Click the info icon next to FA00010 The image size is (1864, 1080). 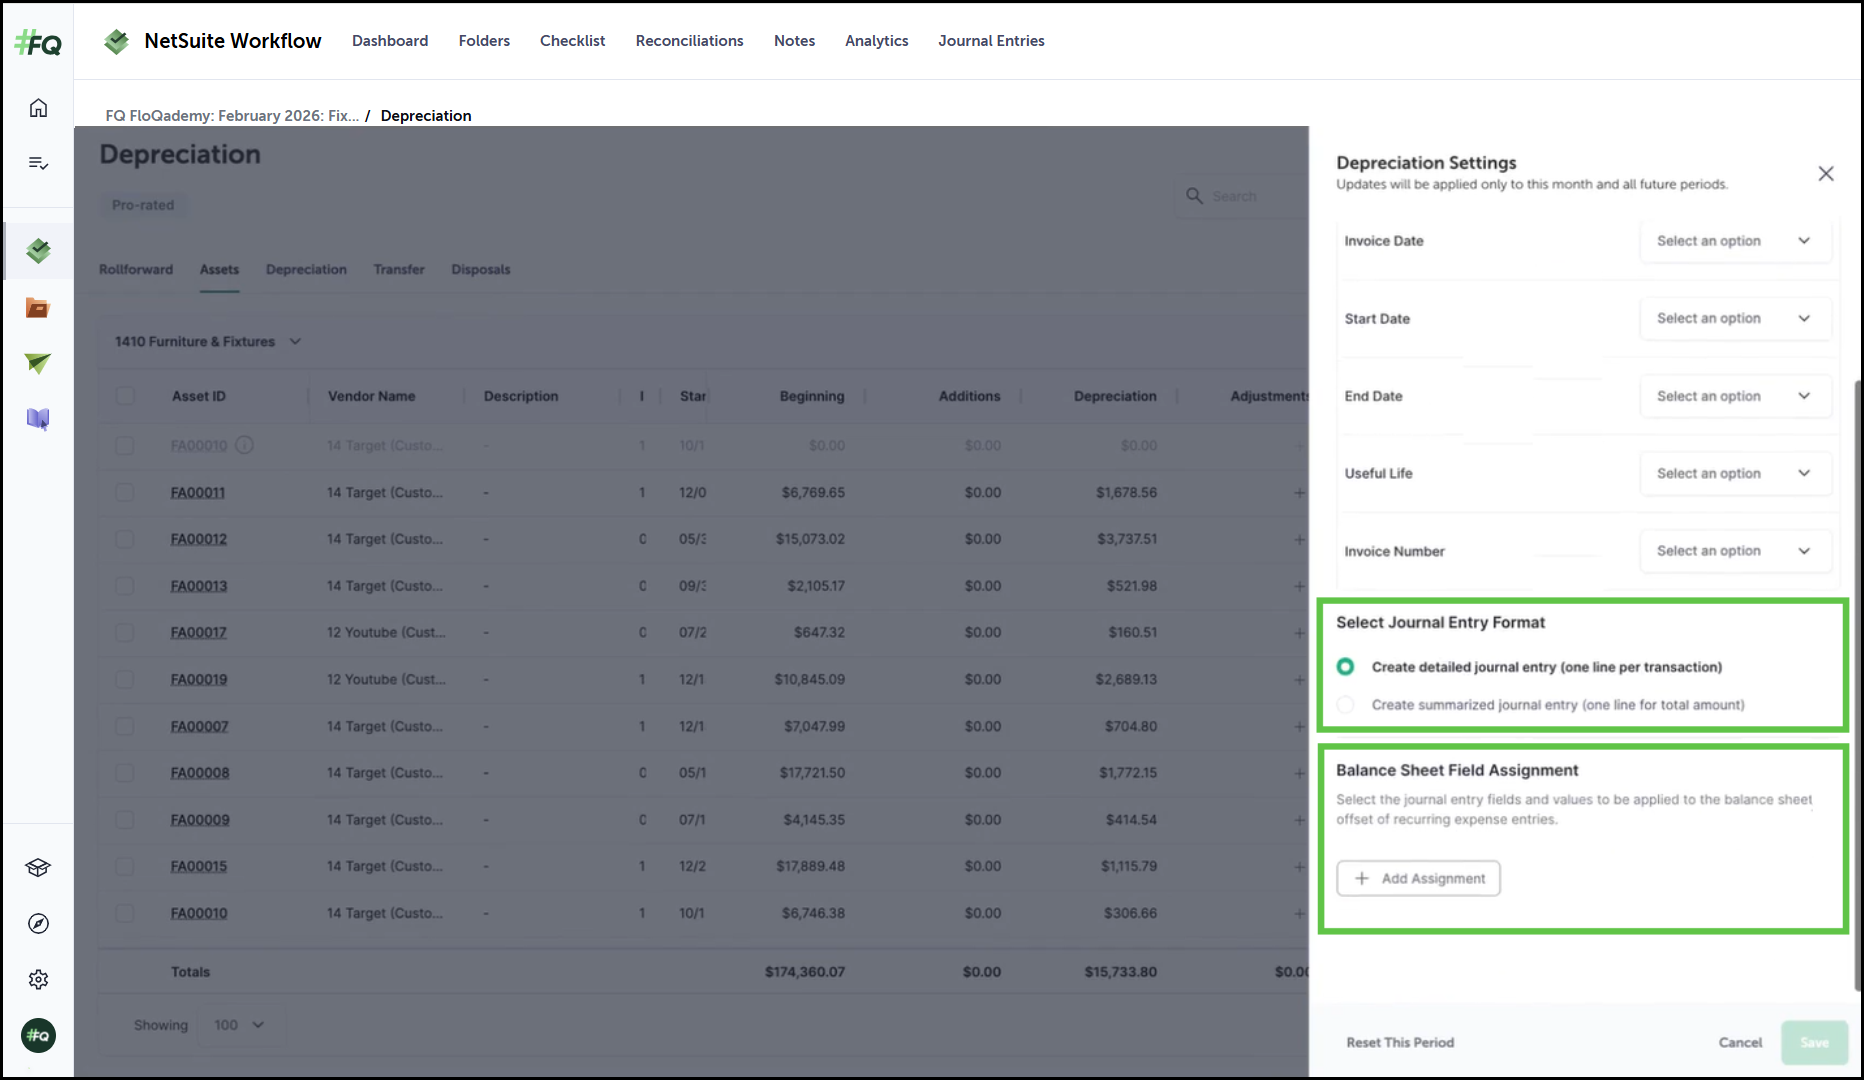click(244, 445)
